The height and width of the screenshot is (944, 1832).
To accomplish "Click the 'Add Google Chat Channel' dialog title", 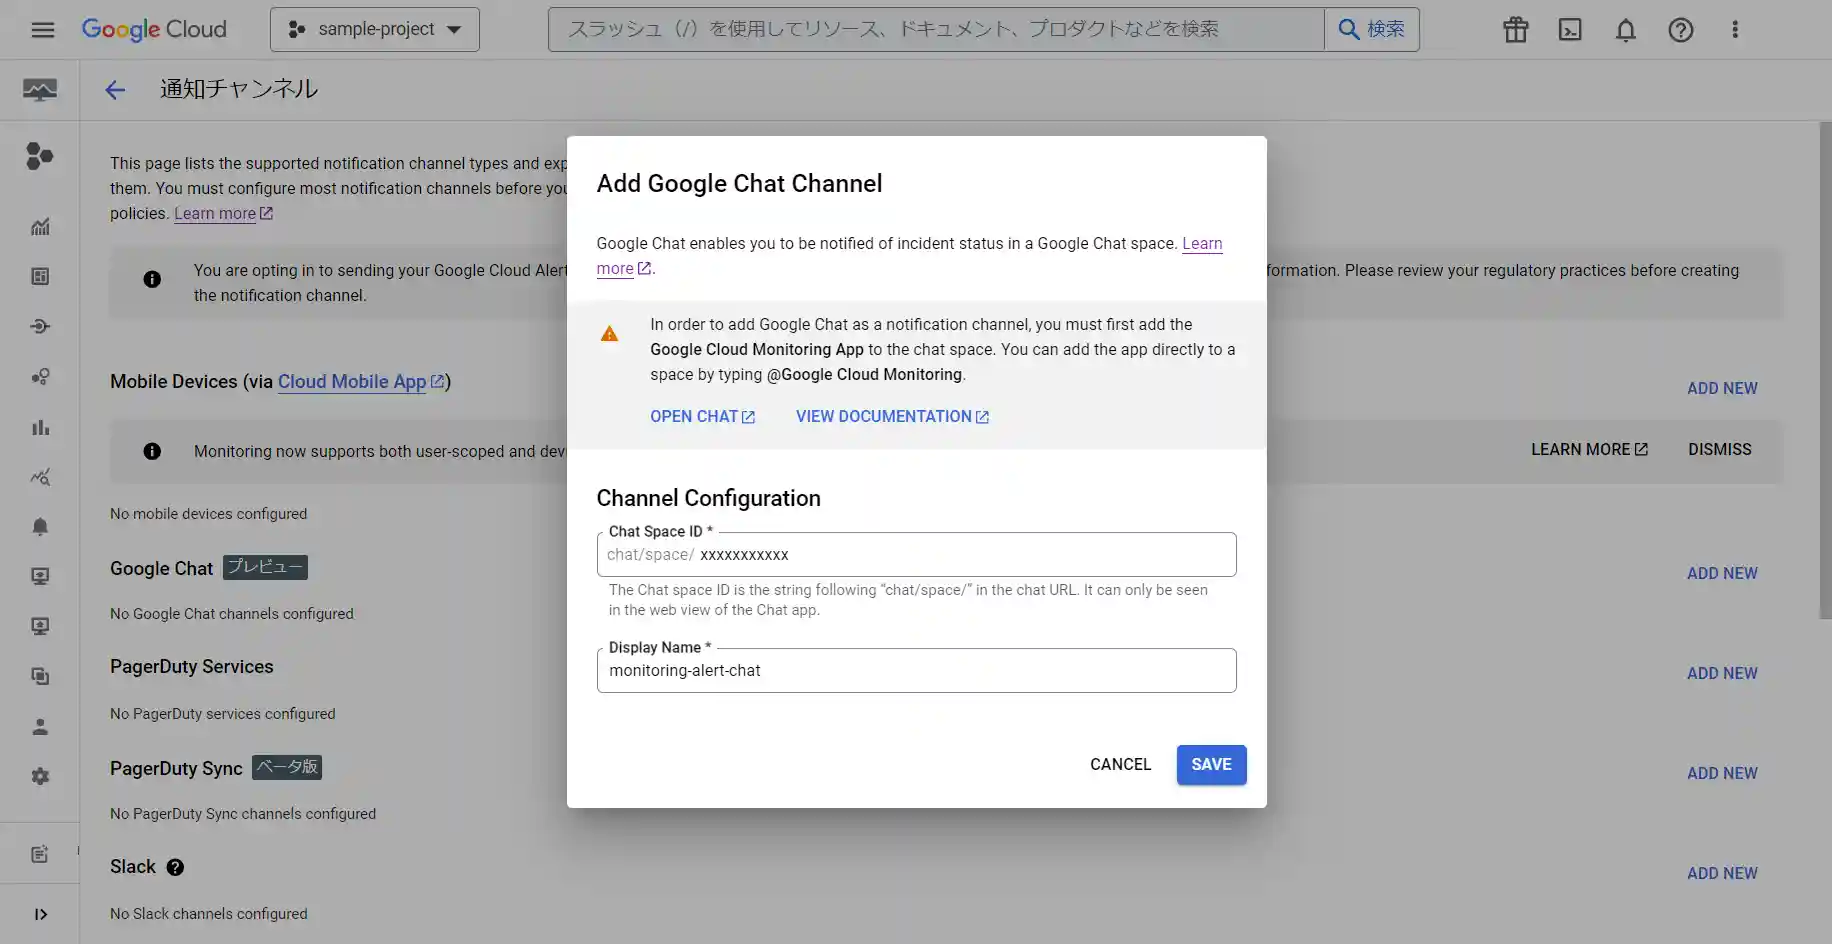I will click(x=739, y=184).
